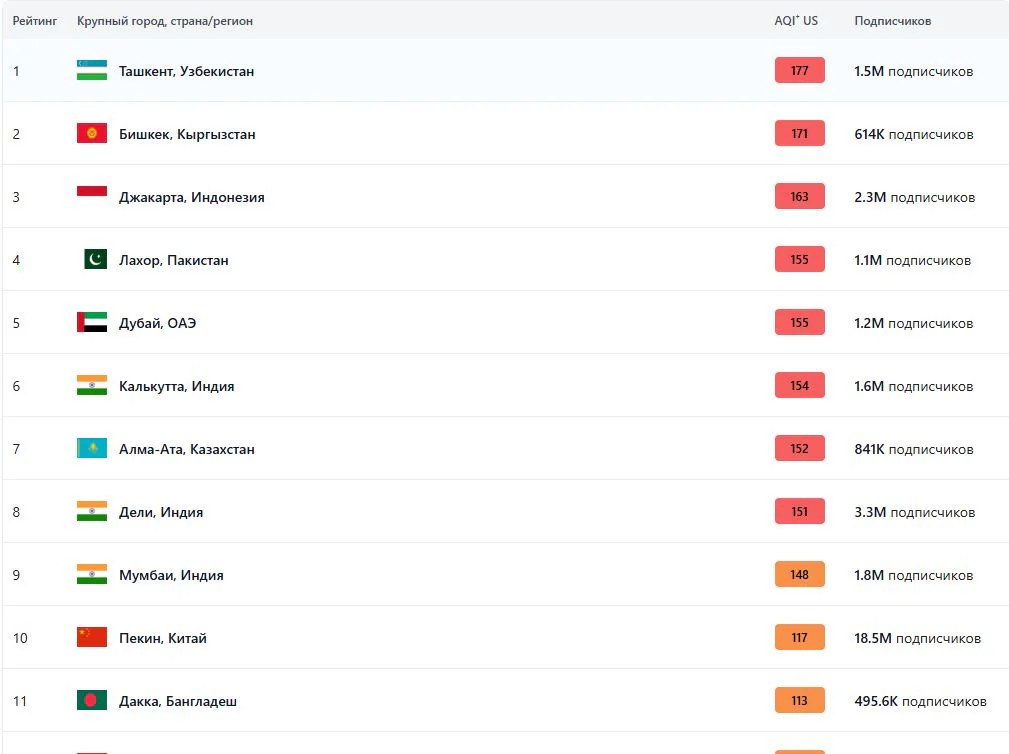Click the Bangladesh flag icon
This screenshot has height=754, width=1009.
(x=92, y=701)
